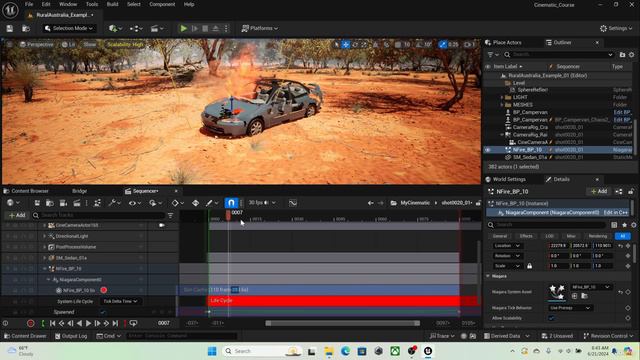Viewport: 640px width, 360px height.
Task: Open the Help menu
Action: (x=189, y=4)
